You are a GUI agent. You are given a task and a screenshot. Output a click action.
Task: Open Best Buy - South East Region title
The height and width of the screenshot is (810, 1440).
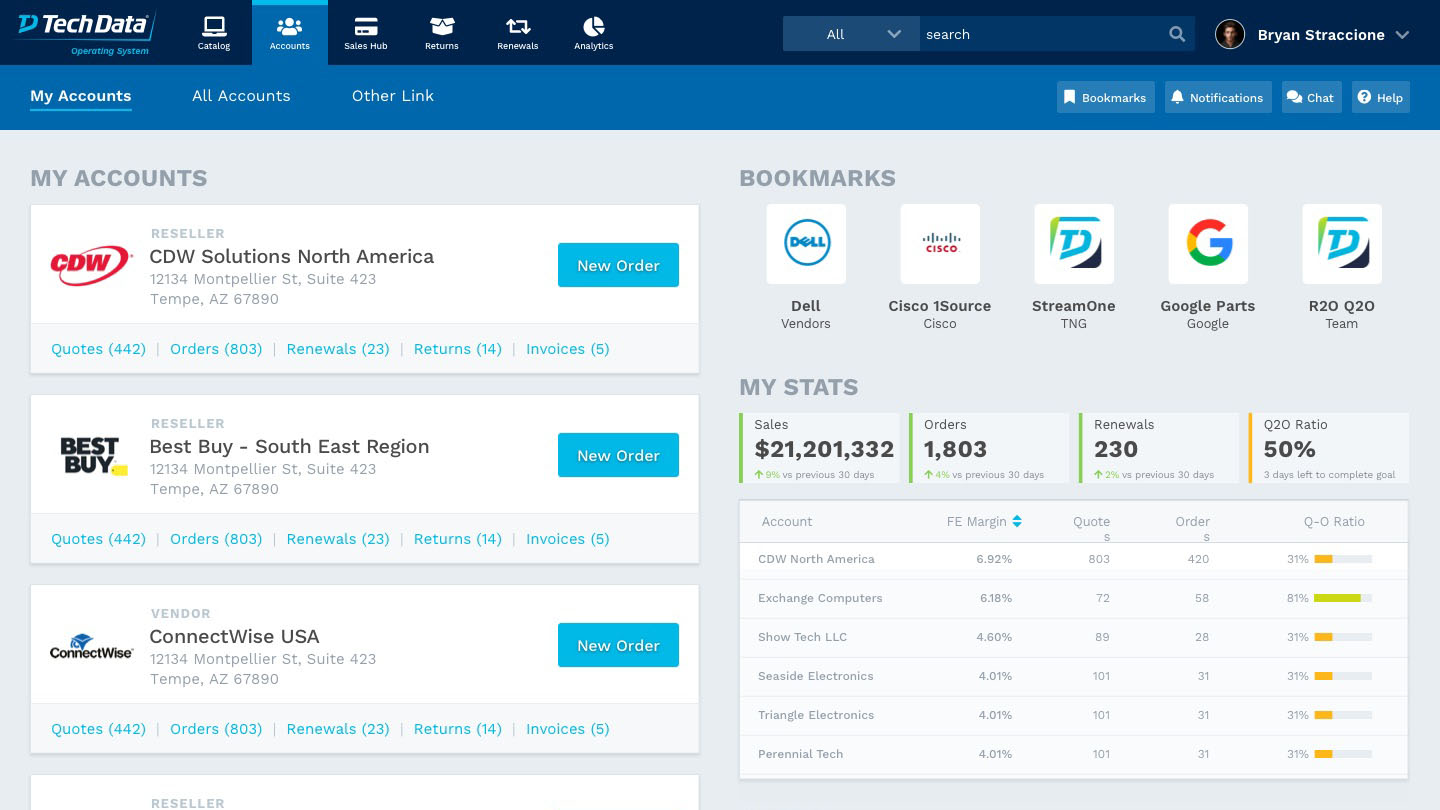(x=289, y=446)
